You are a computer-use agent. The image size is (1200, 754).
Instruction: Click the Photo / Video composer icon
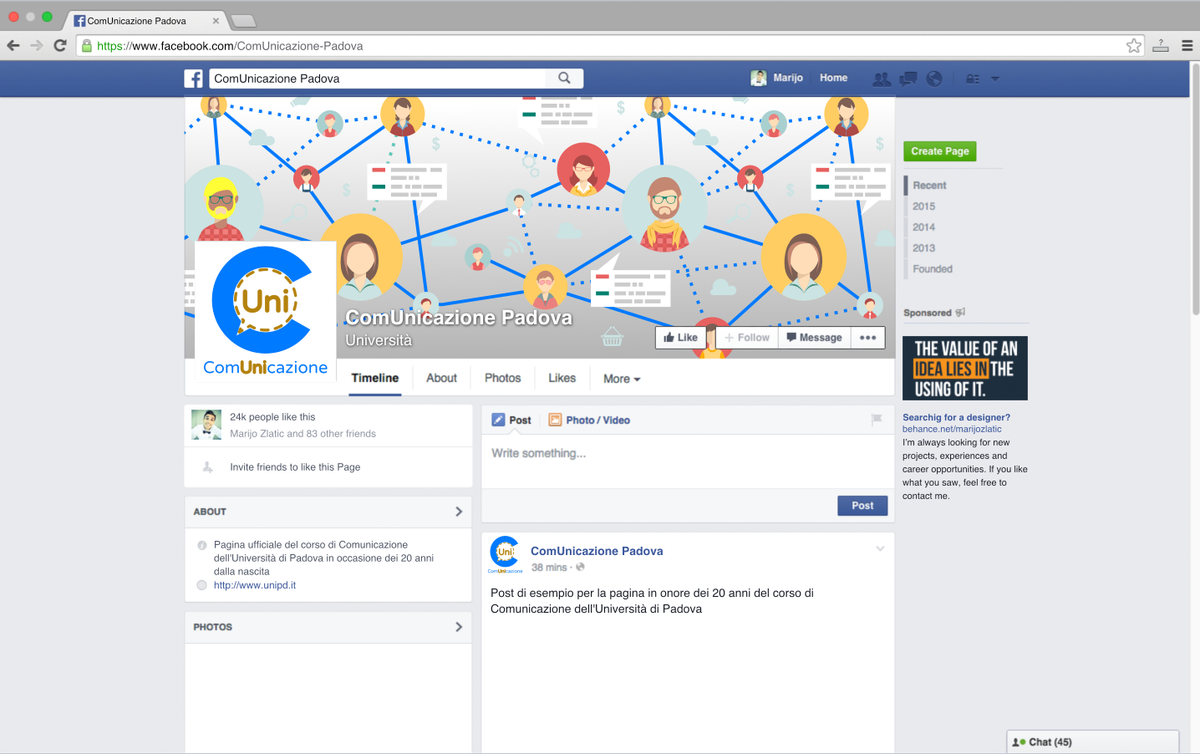pos(555,420)
